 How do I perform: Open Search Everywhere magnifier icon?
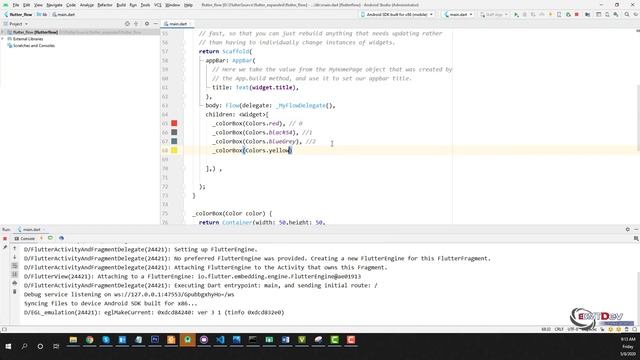click(627, 15)
